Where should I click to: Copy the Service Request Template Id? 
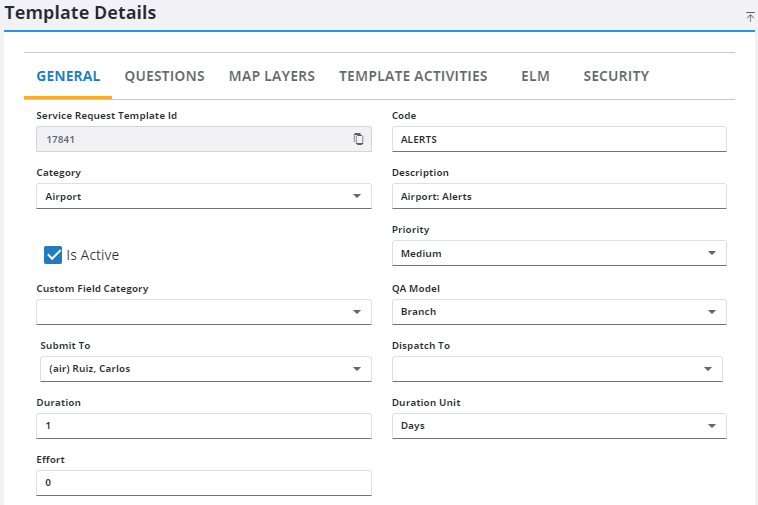click(x=358, y=139)
